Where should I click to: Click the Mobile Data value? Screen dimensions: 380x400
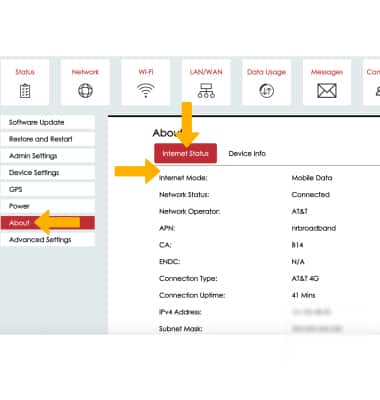tap(312, 178)
